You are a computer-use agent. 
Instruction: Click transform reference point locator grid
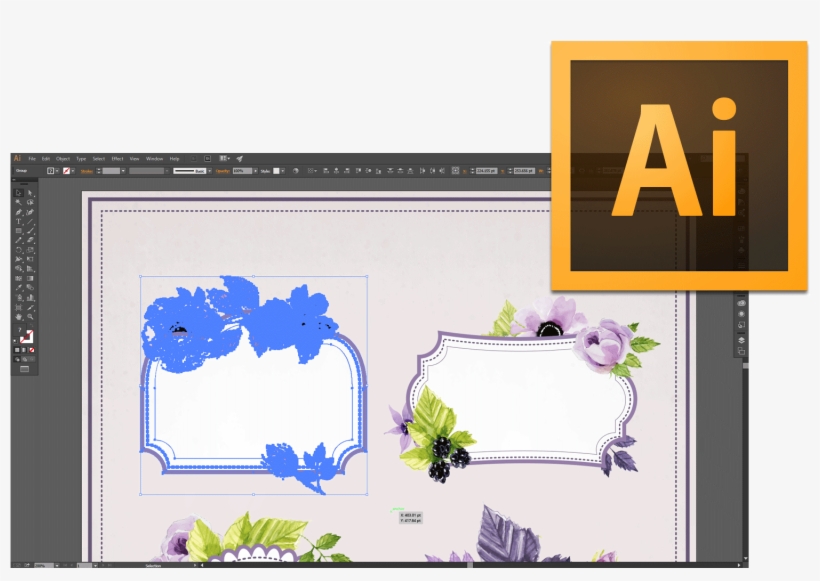coord(455,170)
